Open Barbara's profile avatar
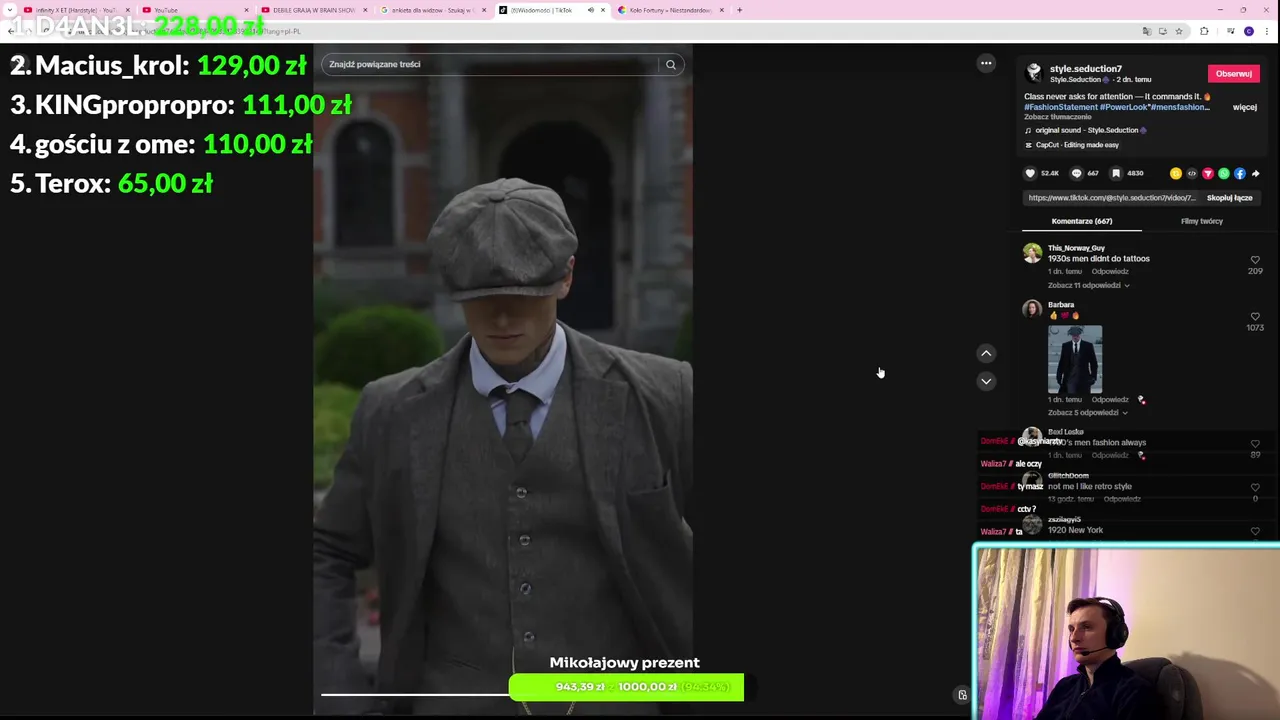1280x720 pixels. [1032, 309]
